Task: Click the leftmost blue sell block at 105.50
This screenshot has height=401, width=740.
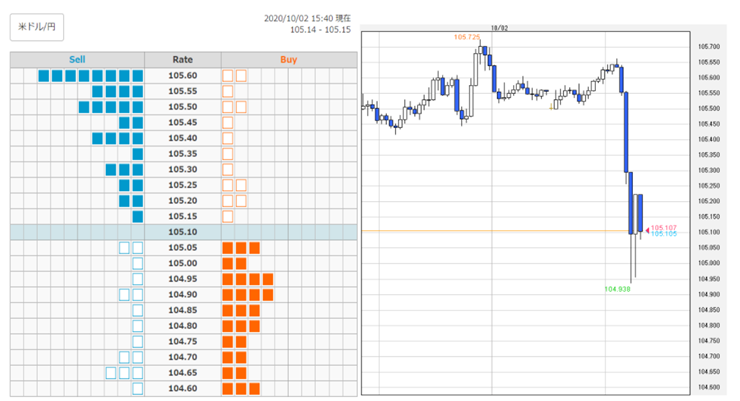Action: point(84,107)
